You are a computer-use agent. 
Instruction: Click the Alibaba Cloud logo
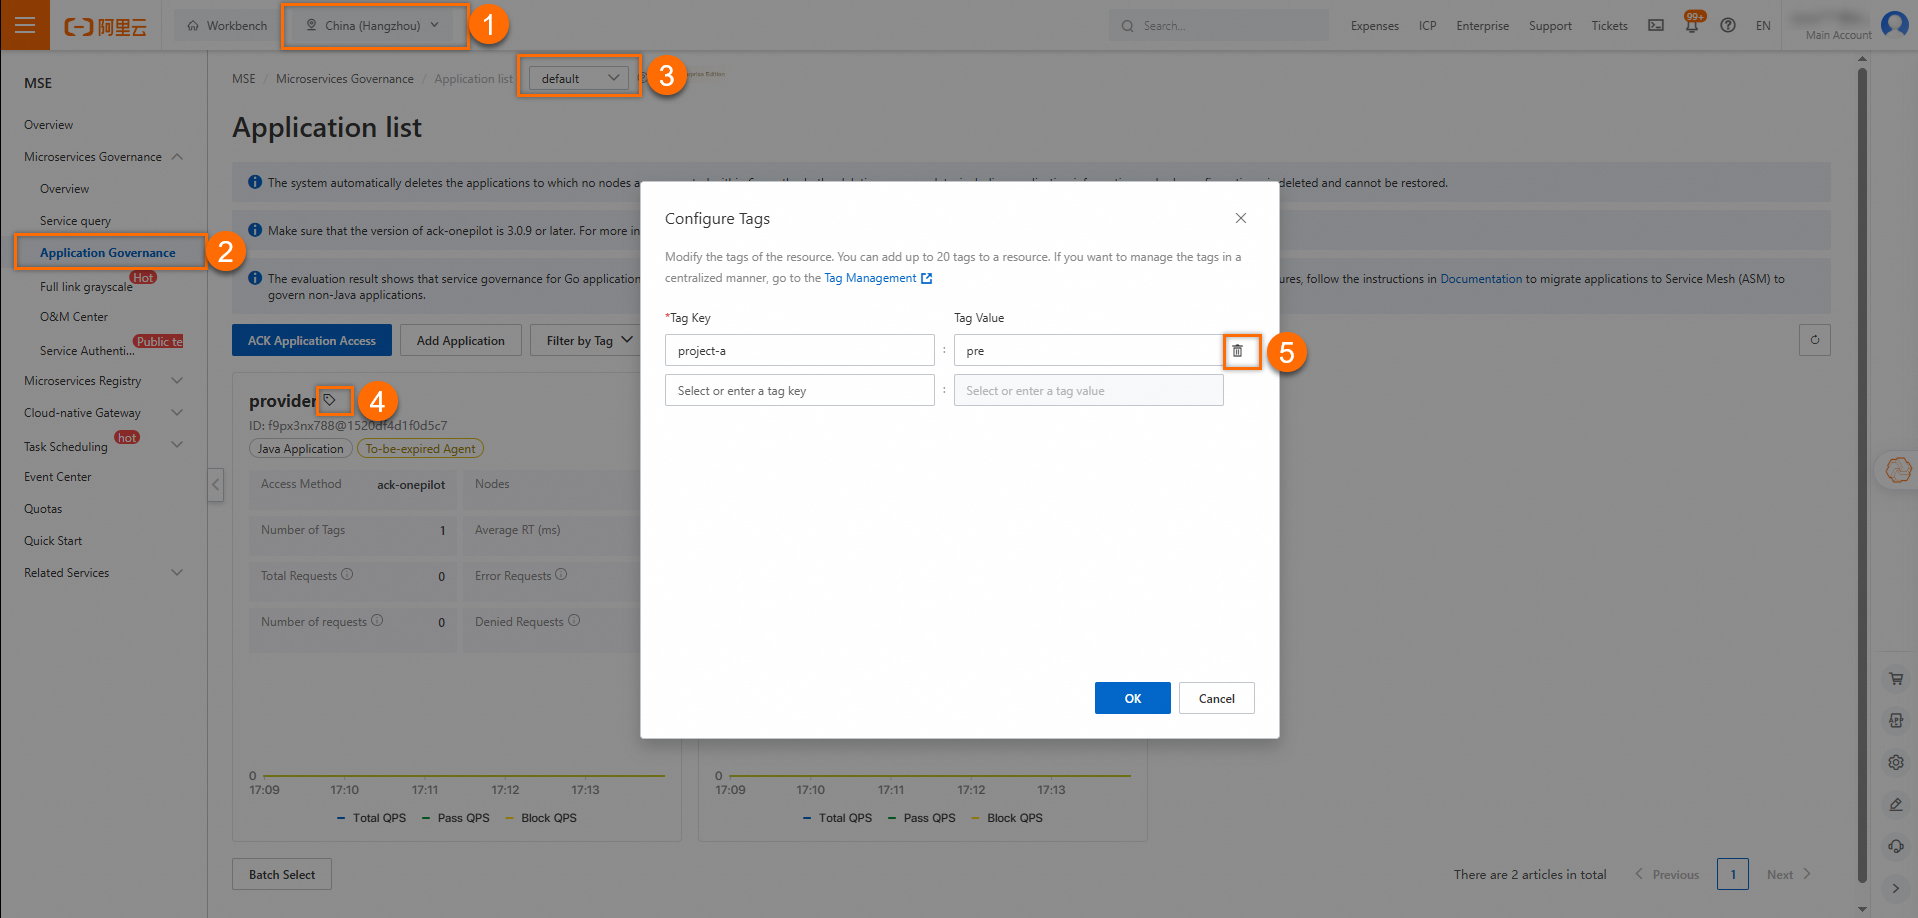(105, 26)
